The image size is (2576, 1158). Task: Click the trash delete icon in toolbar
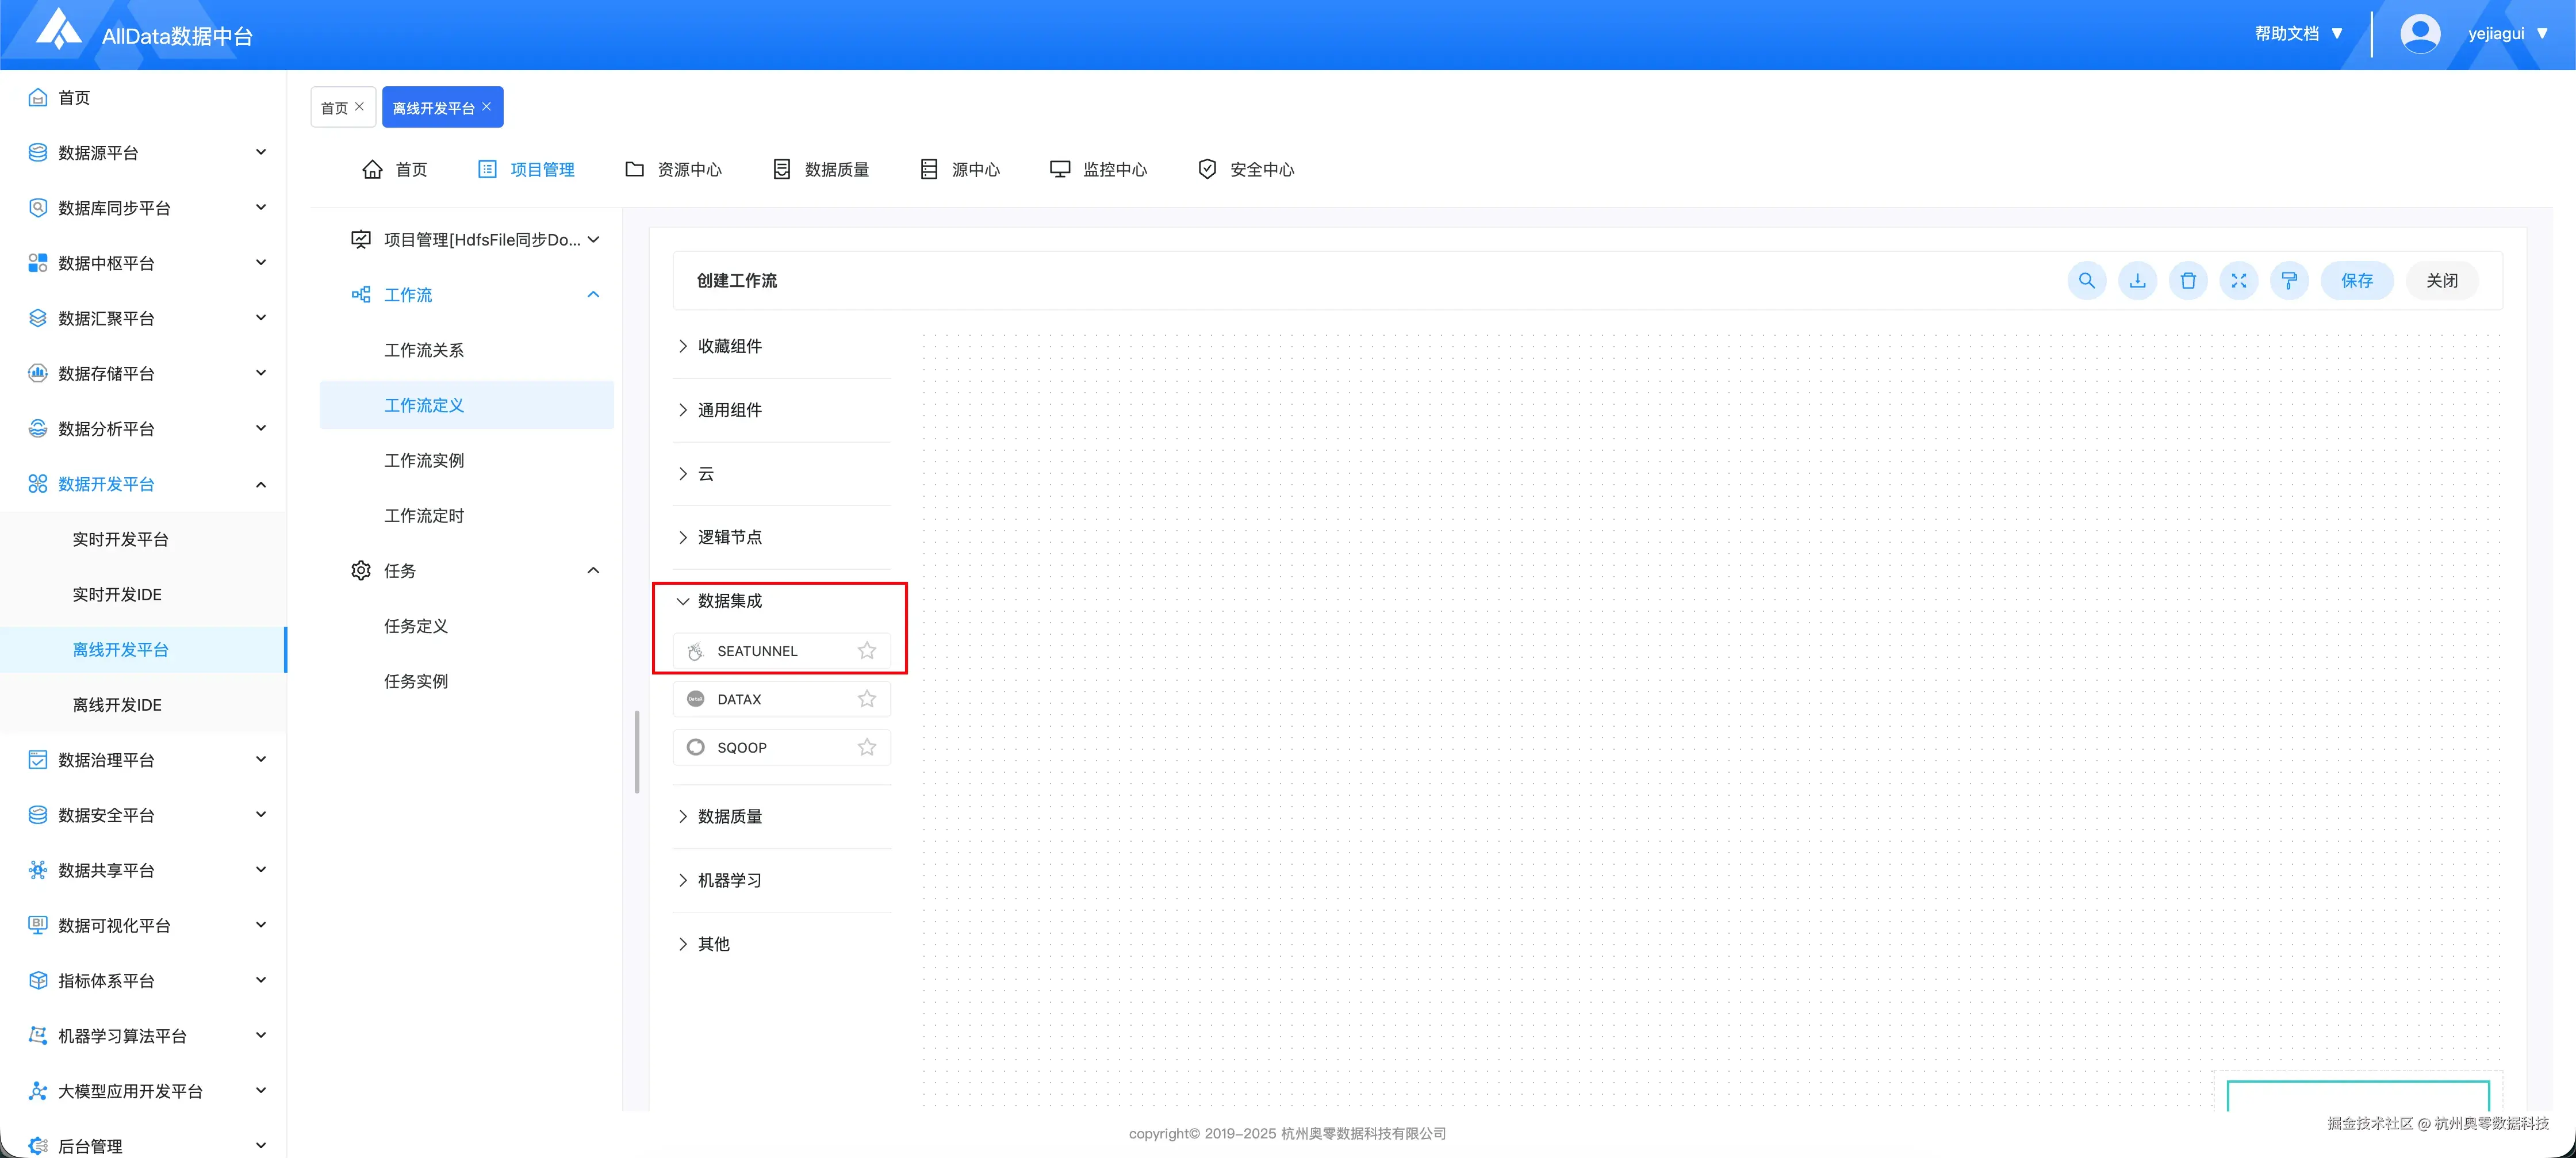[x=2188, y=281]
